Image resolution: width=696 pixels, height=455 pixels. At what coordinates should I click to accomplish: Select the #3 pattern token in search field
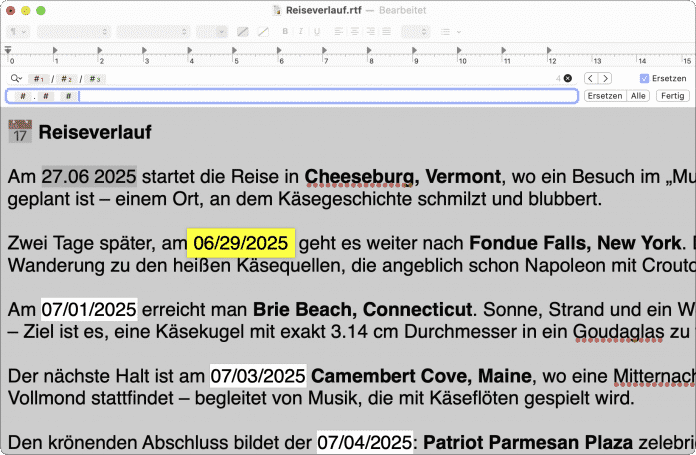pos(95,79)
